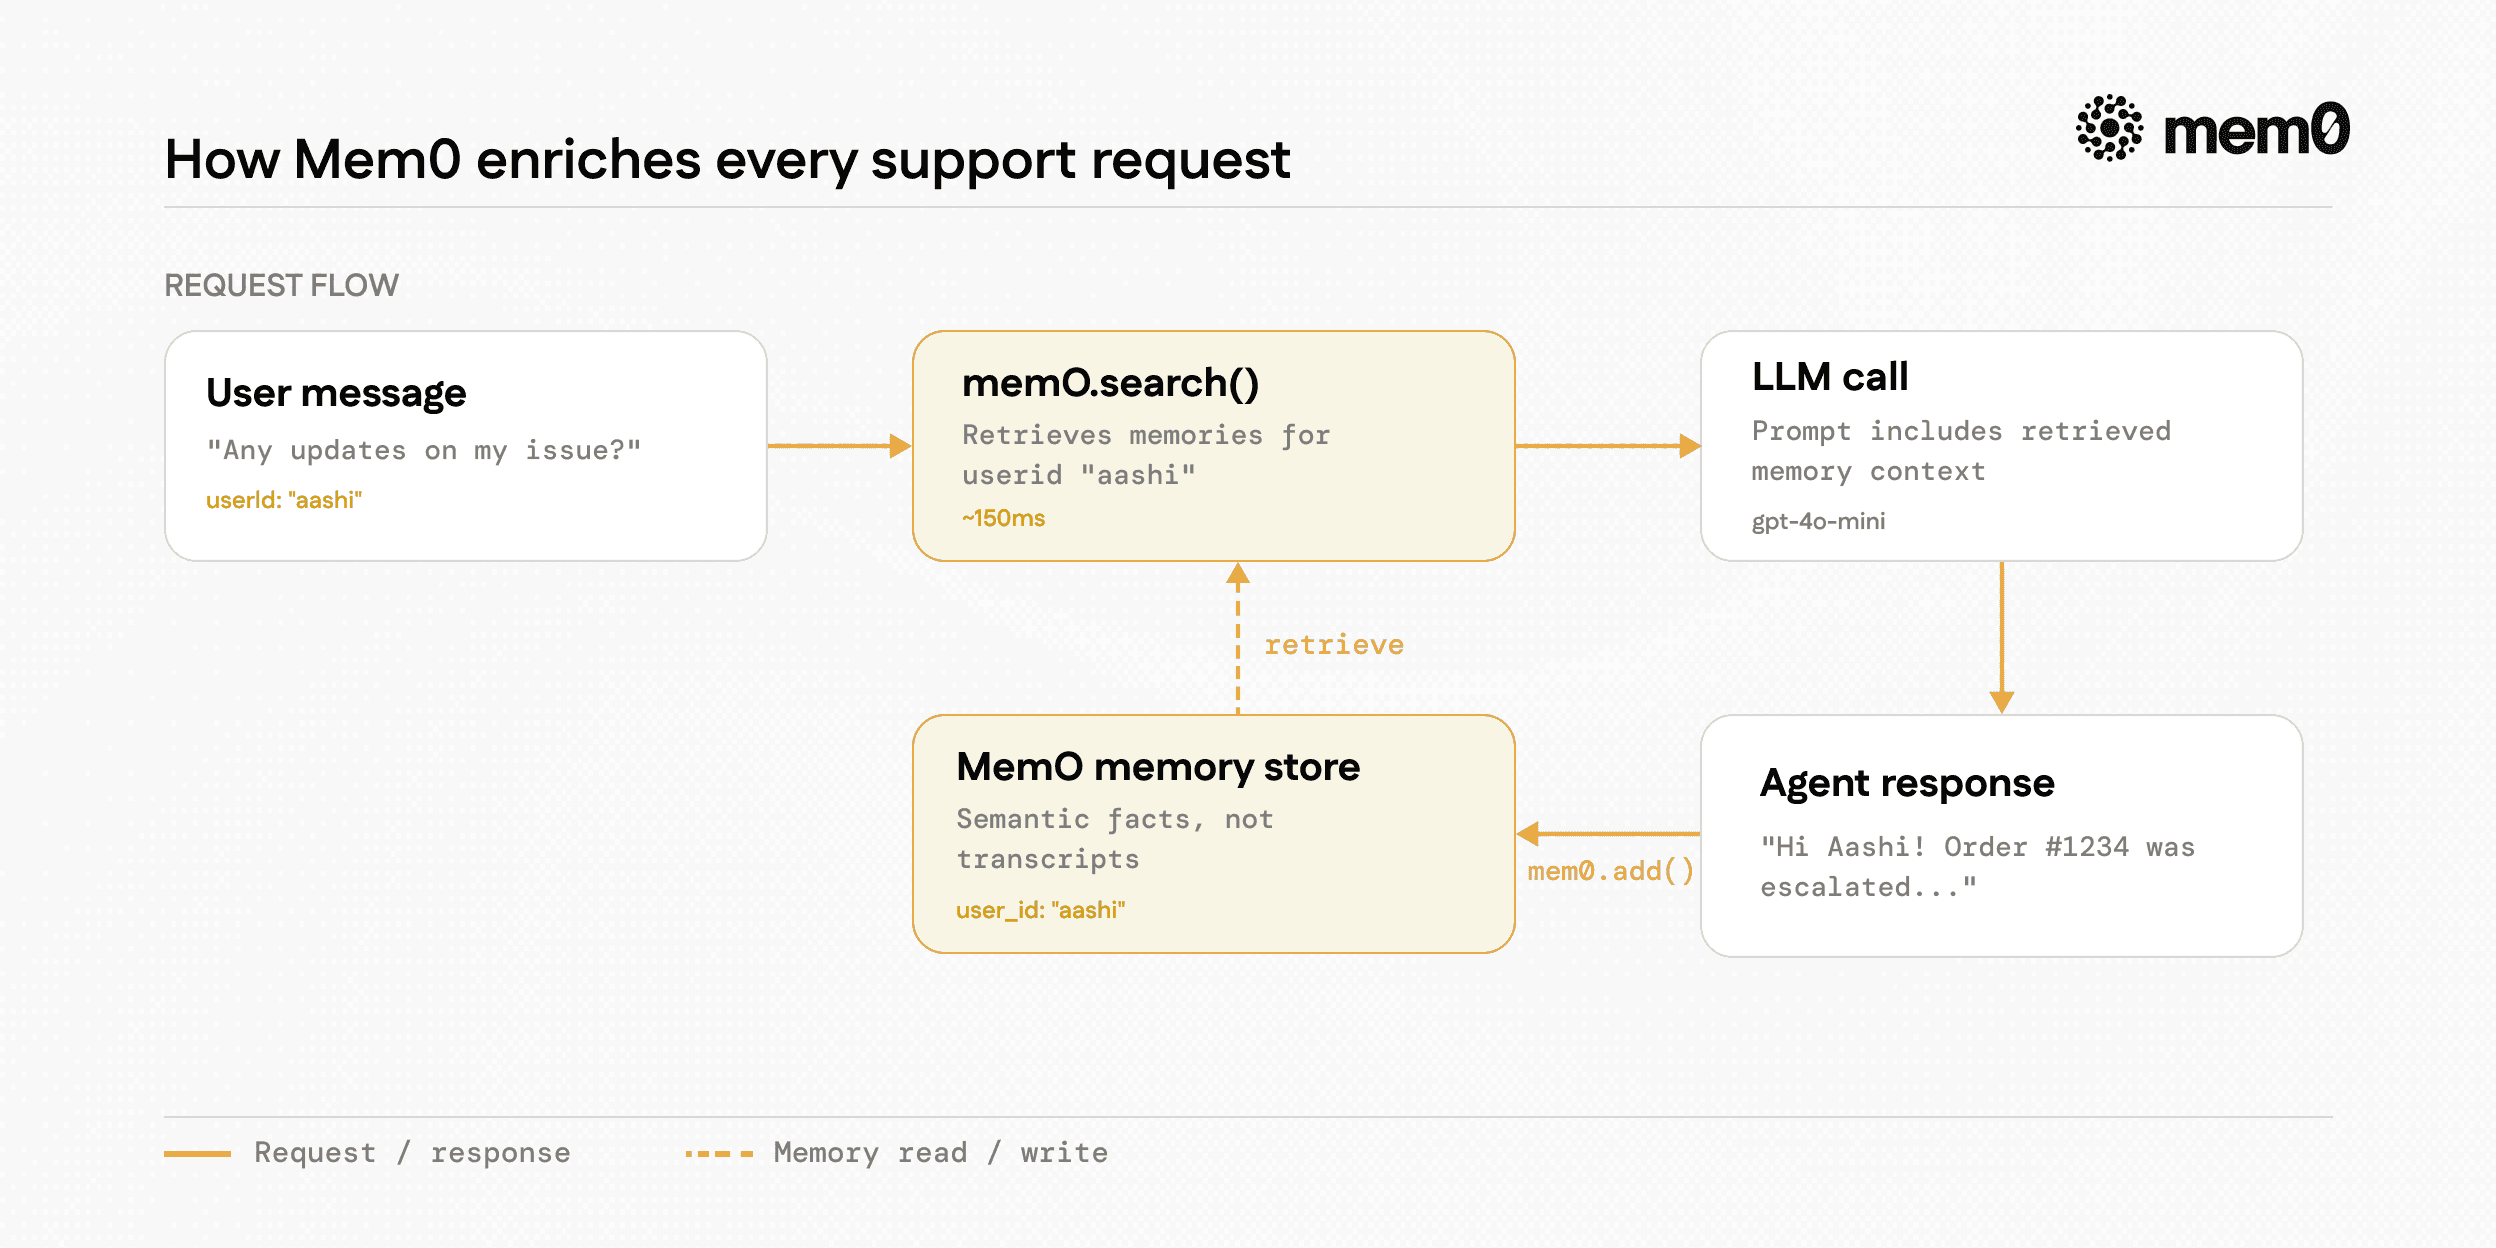Screen dimensions: 2496x1248
Task: Click the 'Request / response' legend label
Action: [412, 1153]
